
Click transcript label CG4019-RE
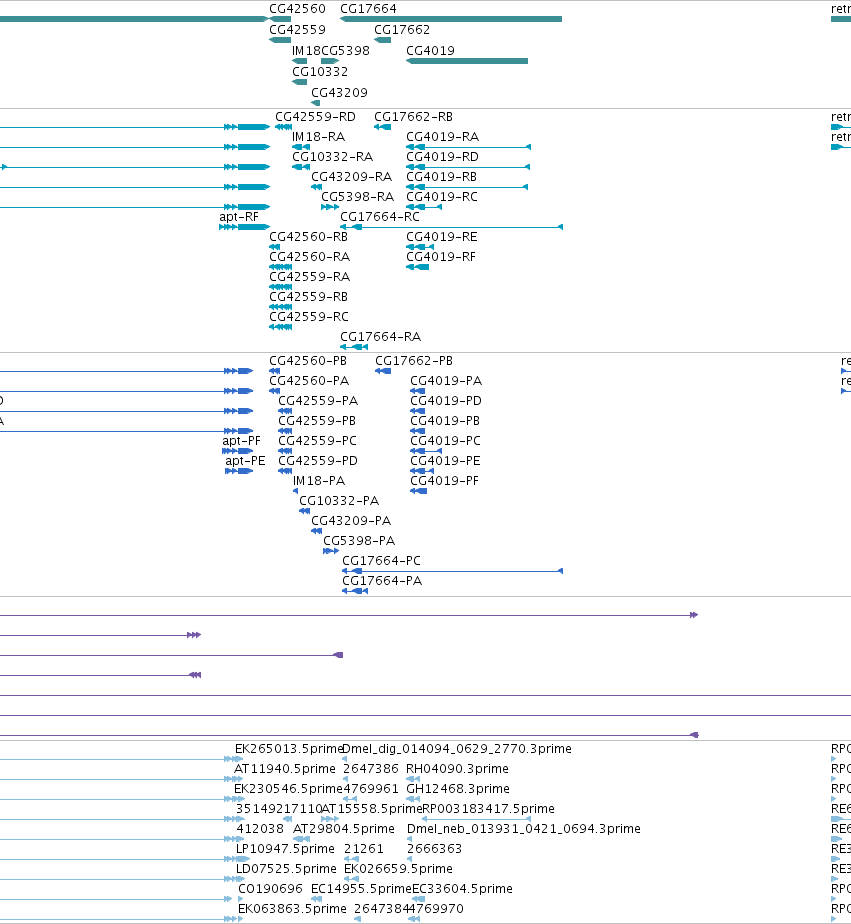pyautogui.click(x=442, y=237)
